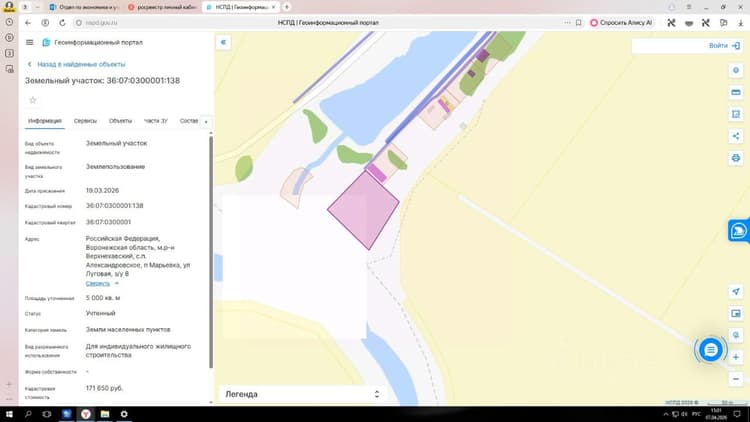750x422 pixels.
Task: Click the Войти login button
Action: [x=724, y=45]
